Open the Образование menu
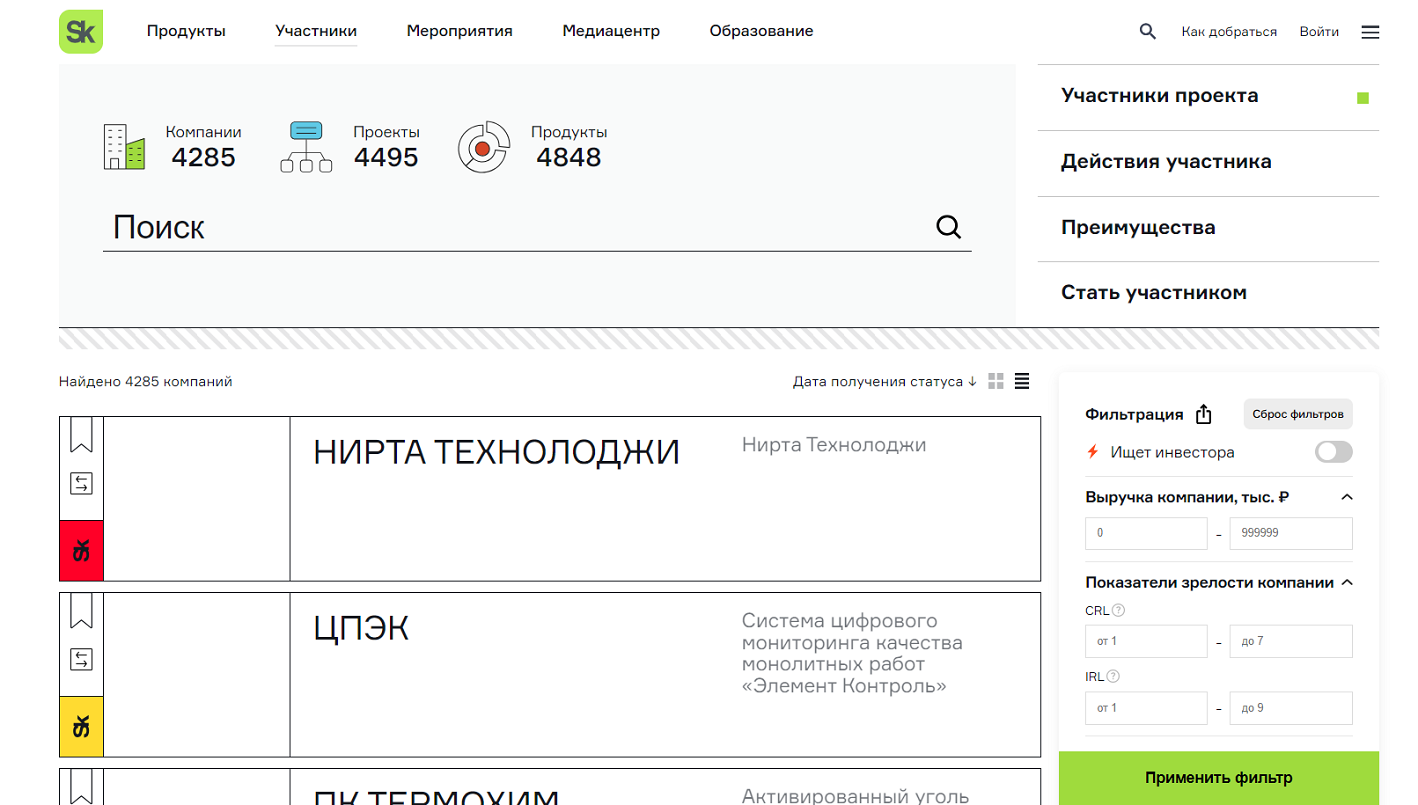This screenshot has width=1418, height=805. click(761, 31)
